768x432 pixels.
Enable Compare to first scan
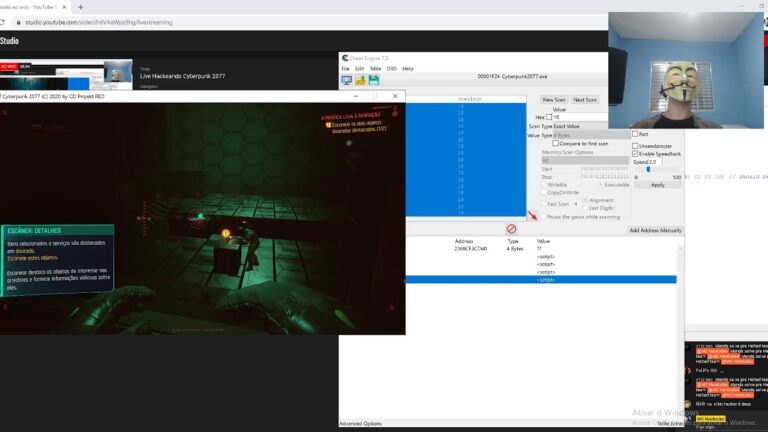pyautogui.click(x=555, y=144)
